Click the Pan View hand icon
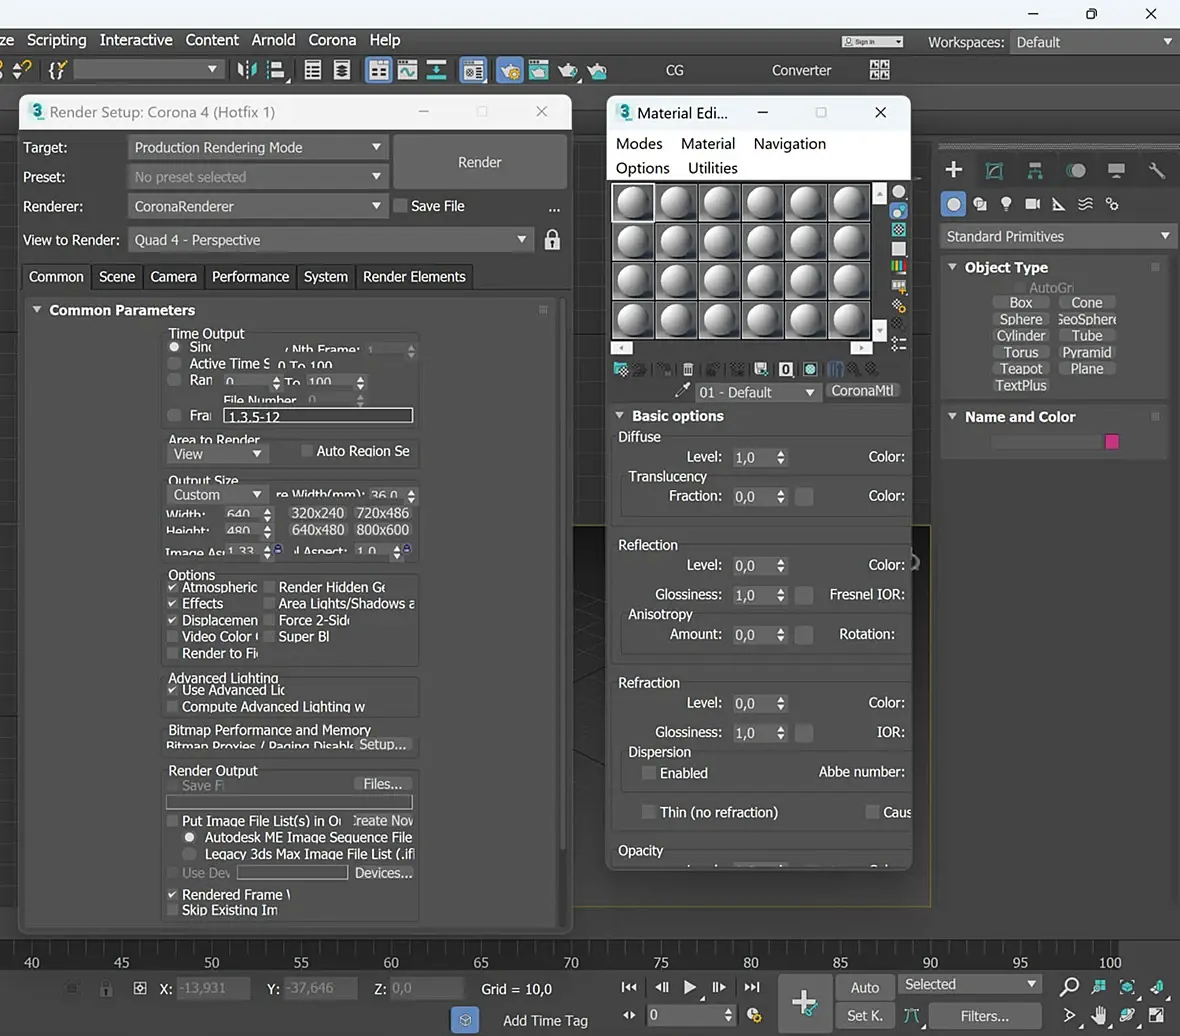The image size is (1180, 1036). pyautogui.click(x=1098, y=1015)
